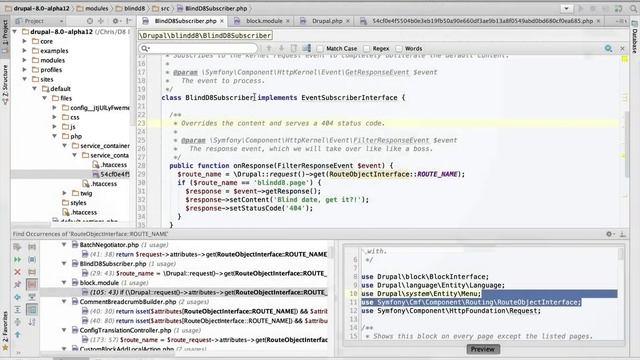Click src breadcrumb in navigation bar
640x360 pixels.
tap(160, 8)
